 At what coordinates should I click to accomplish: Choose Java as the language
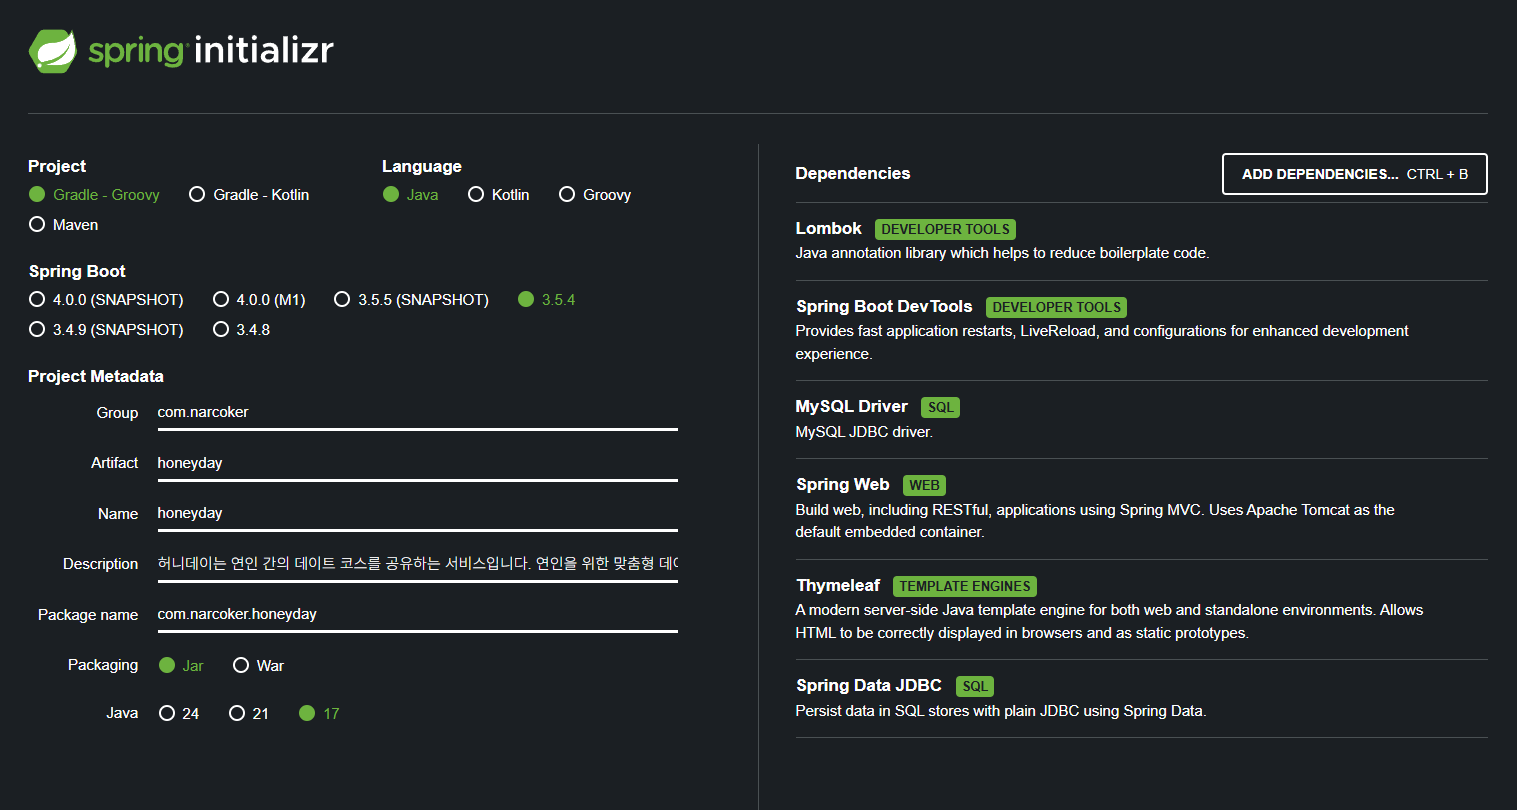point(411,195)
